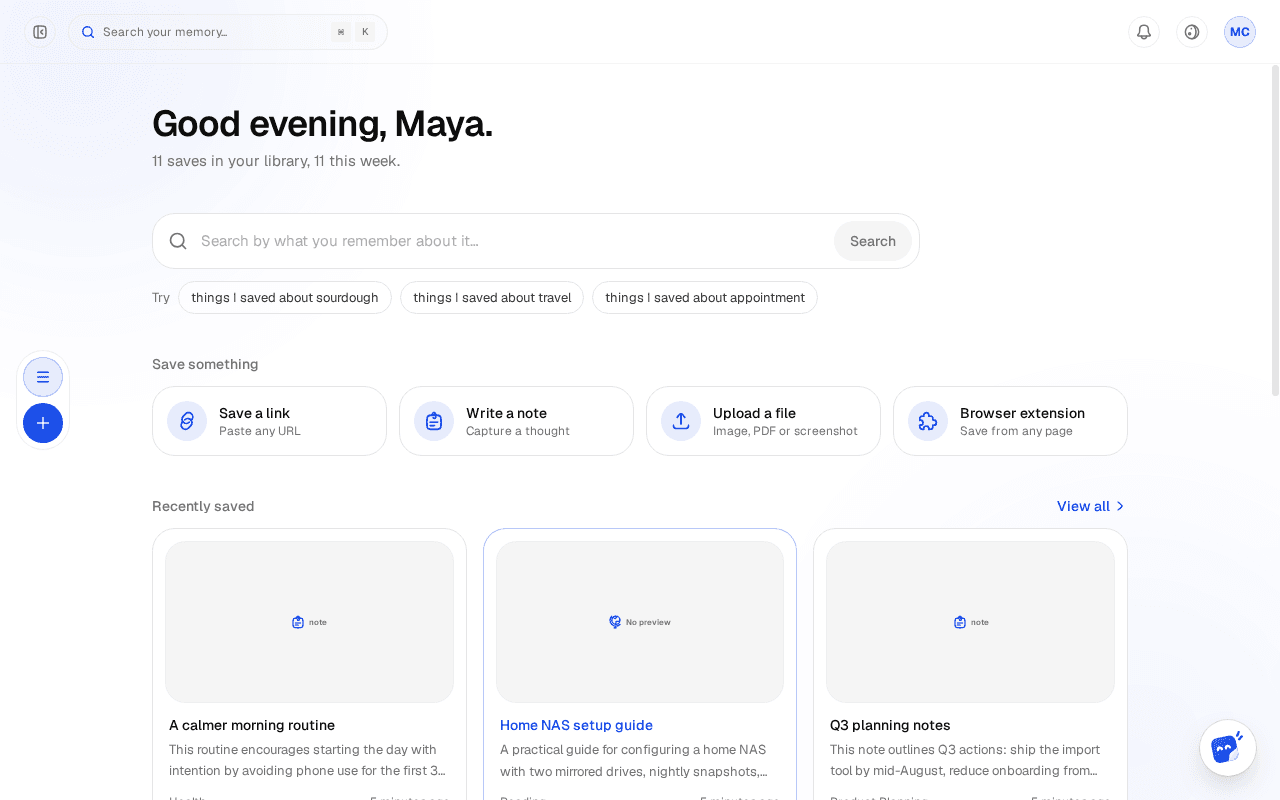Focus the 'Search your memory' top bar field
This screenshot has width=1280, height=800.
pyautogui.click(x=228, y=32)
